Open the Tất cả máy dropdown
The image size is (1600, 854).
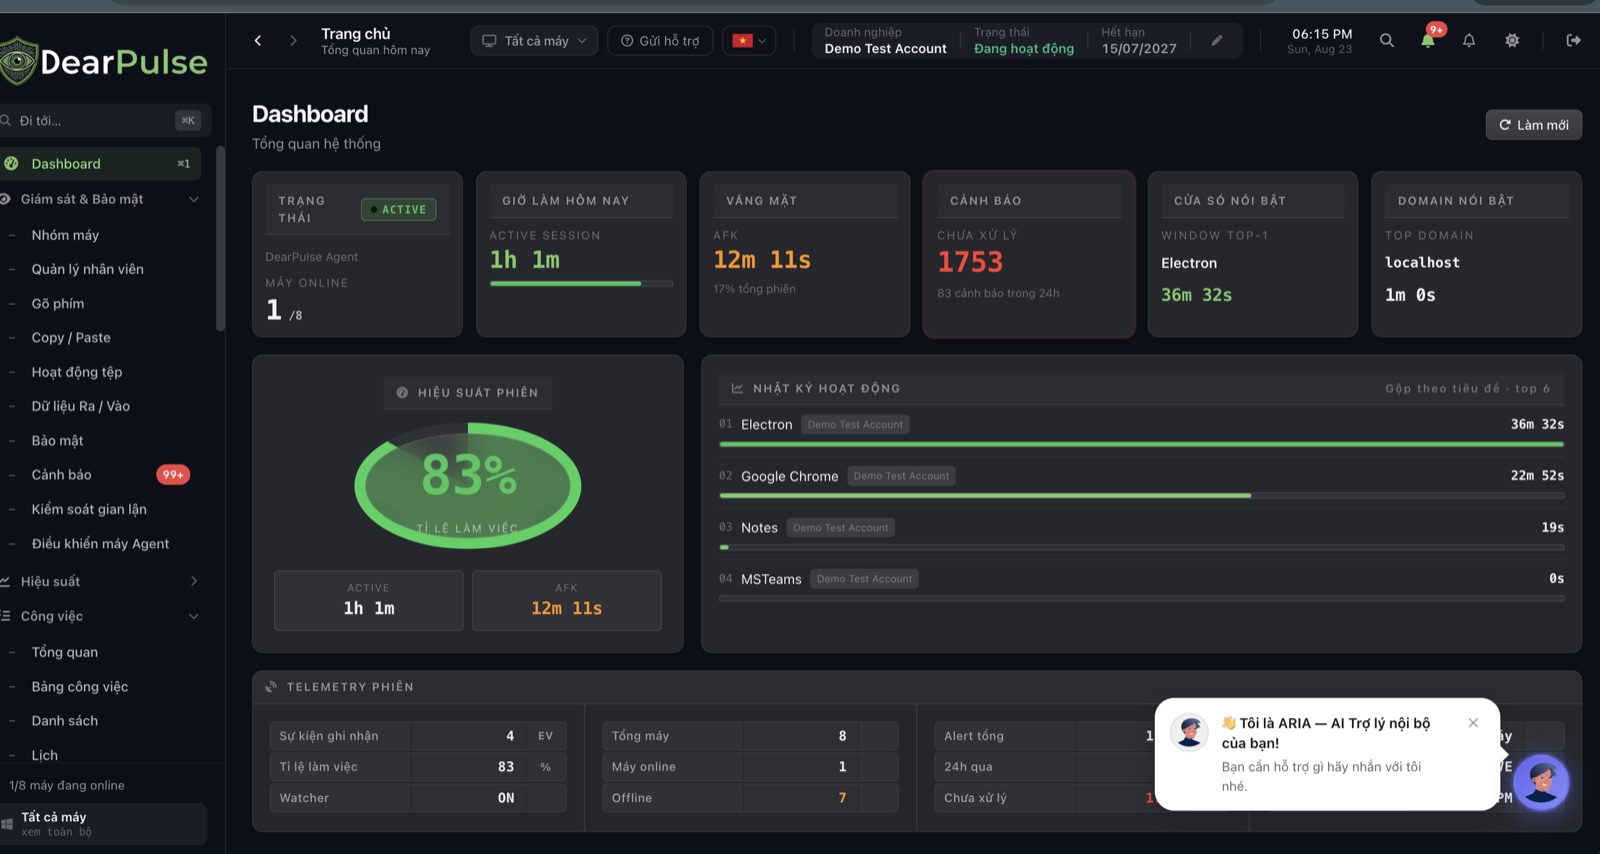coord(535,41)
